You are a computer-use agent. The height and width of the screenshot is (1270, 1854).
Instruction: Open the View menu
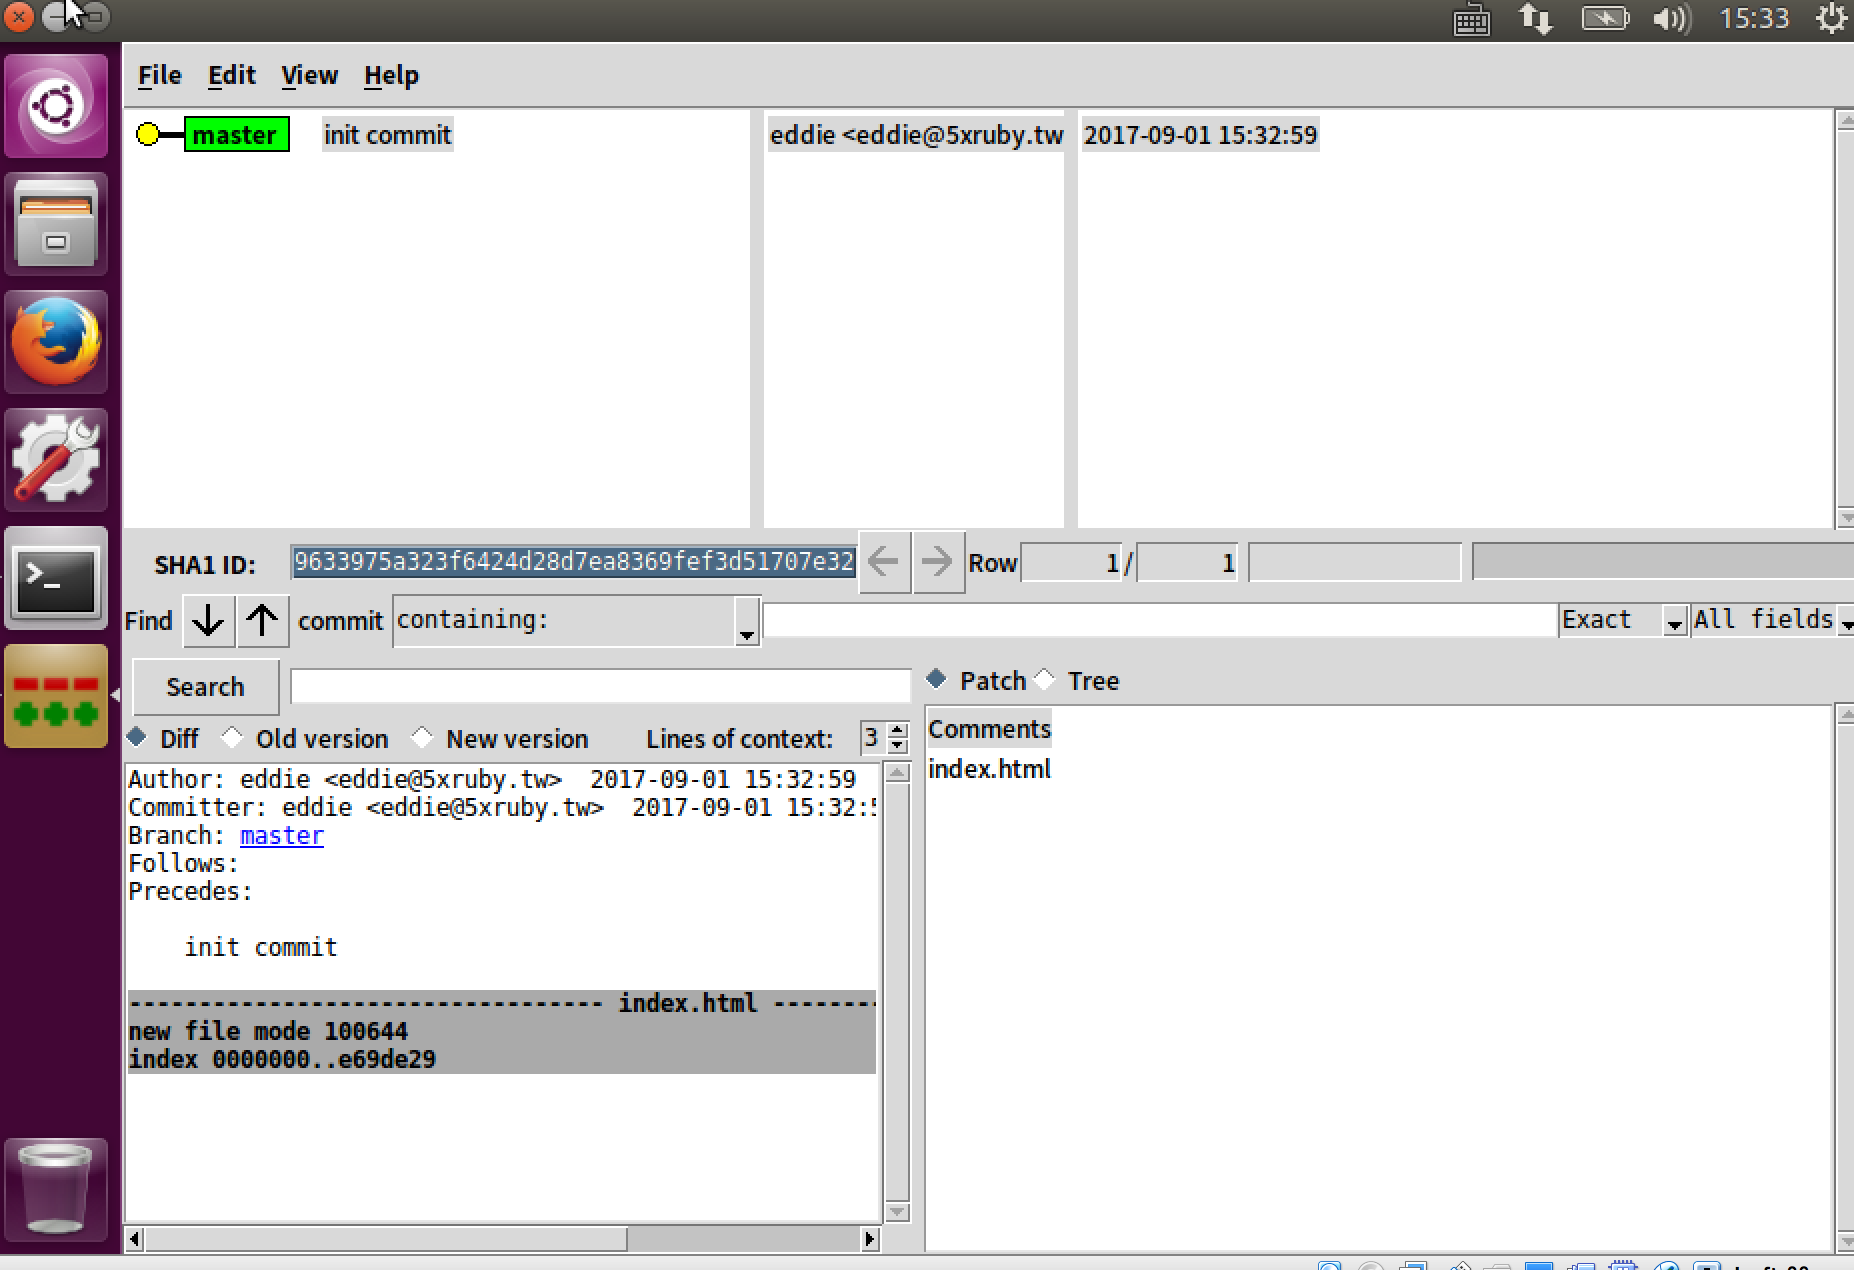[309, 74]
